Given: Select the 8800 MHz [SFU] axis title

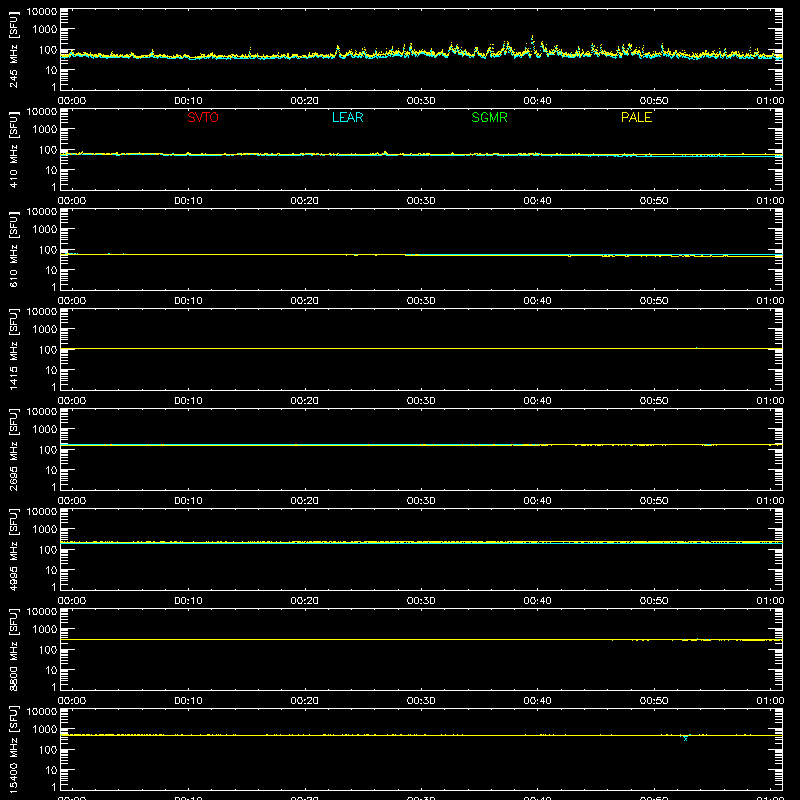Looking at the screenshot, I should tap(14, 649).
